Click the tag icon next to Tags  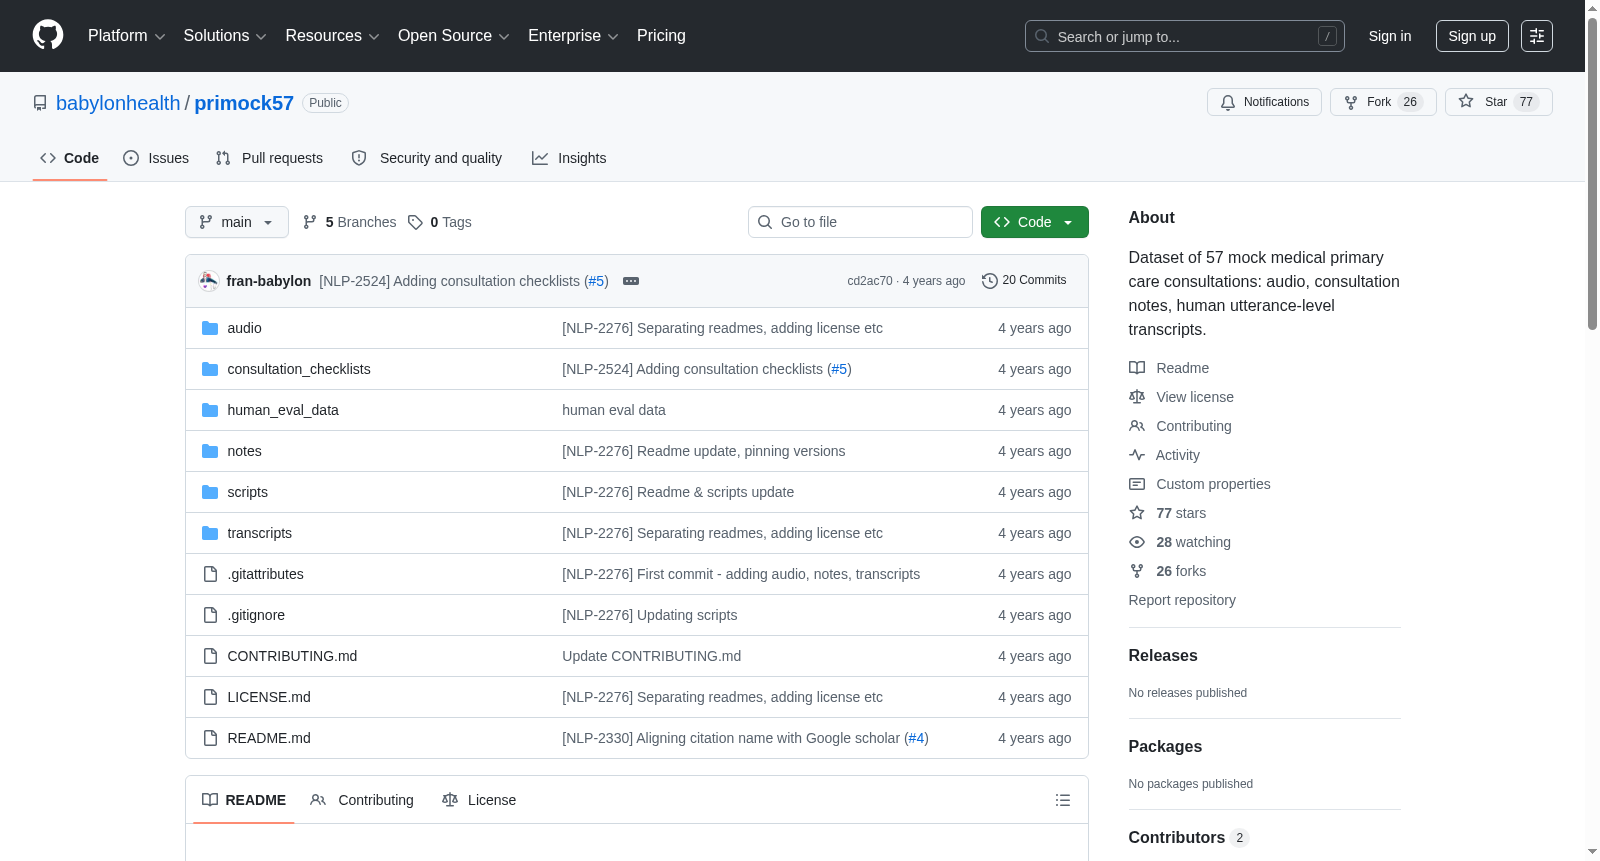pyautogui.click(x=416, y=222)
